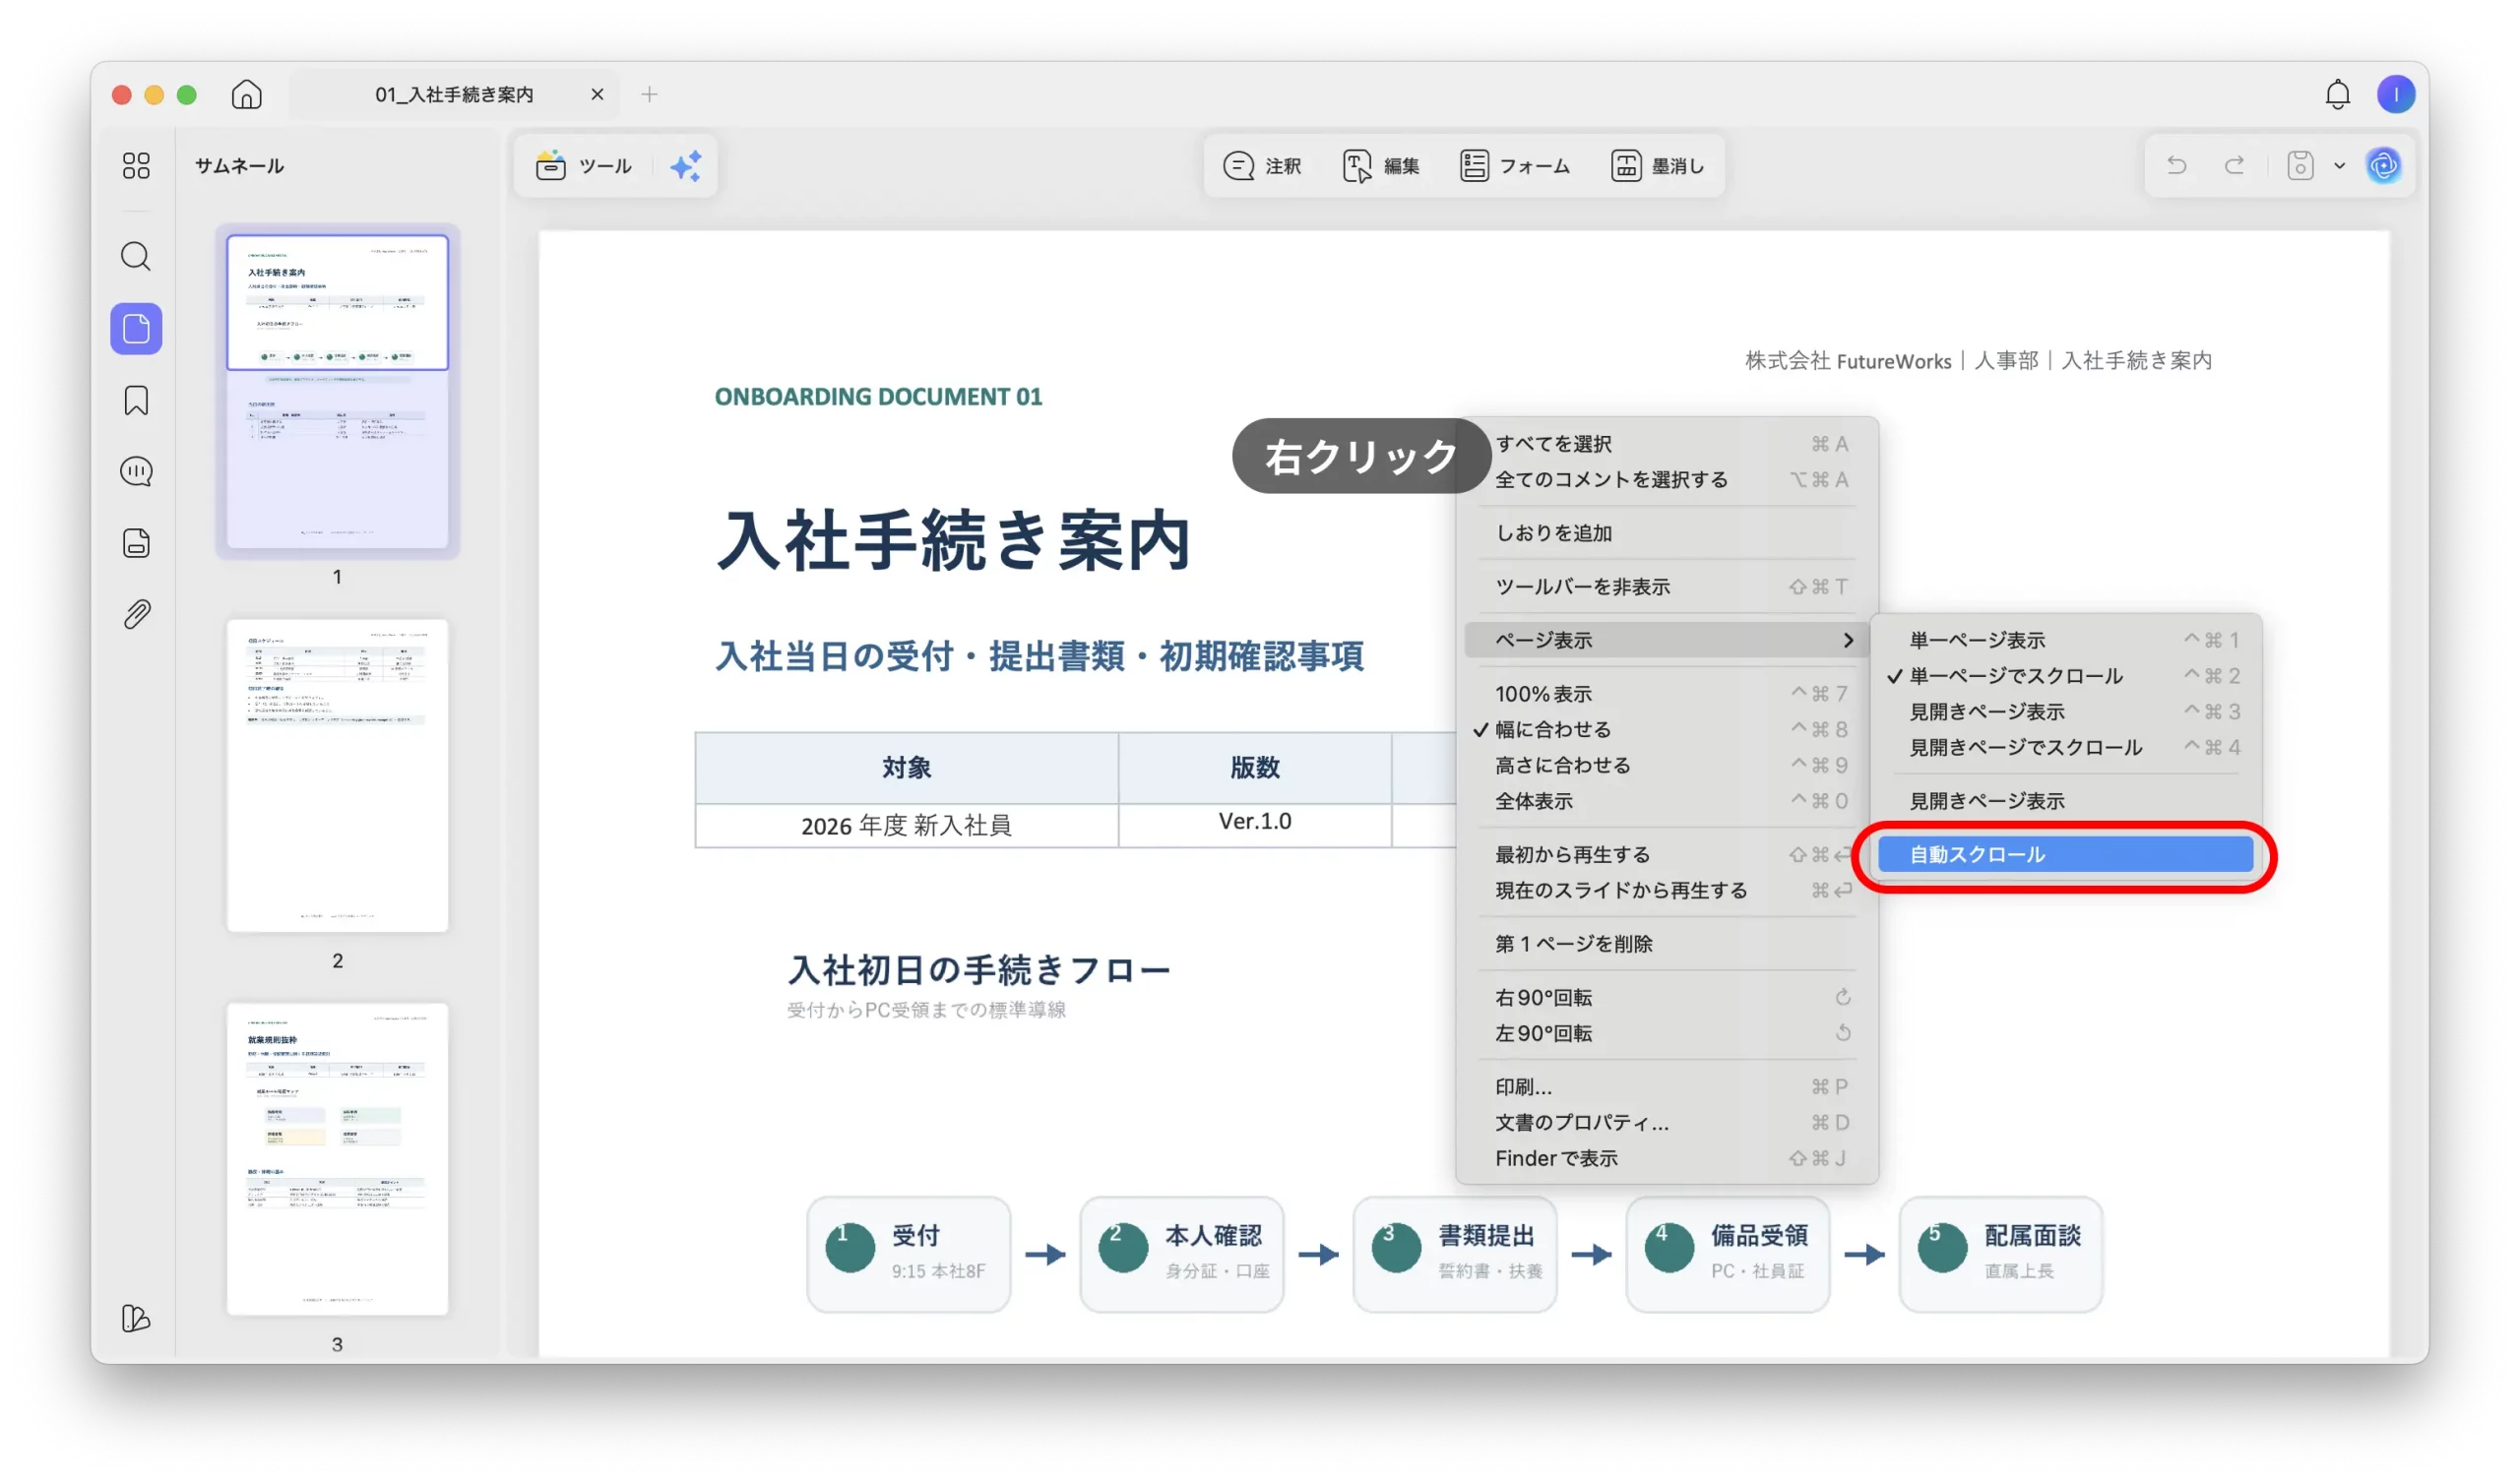2520x1484 pixels.
Task: Select page 3 thumbnail
Action: click(x=337, y=1160)
